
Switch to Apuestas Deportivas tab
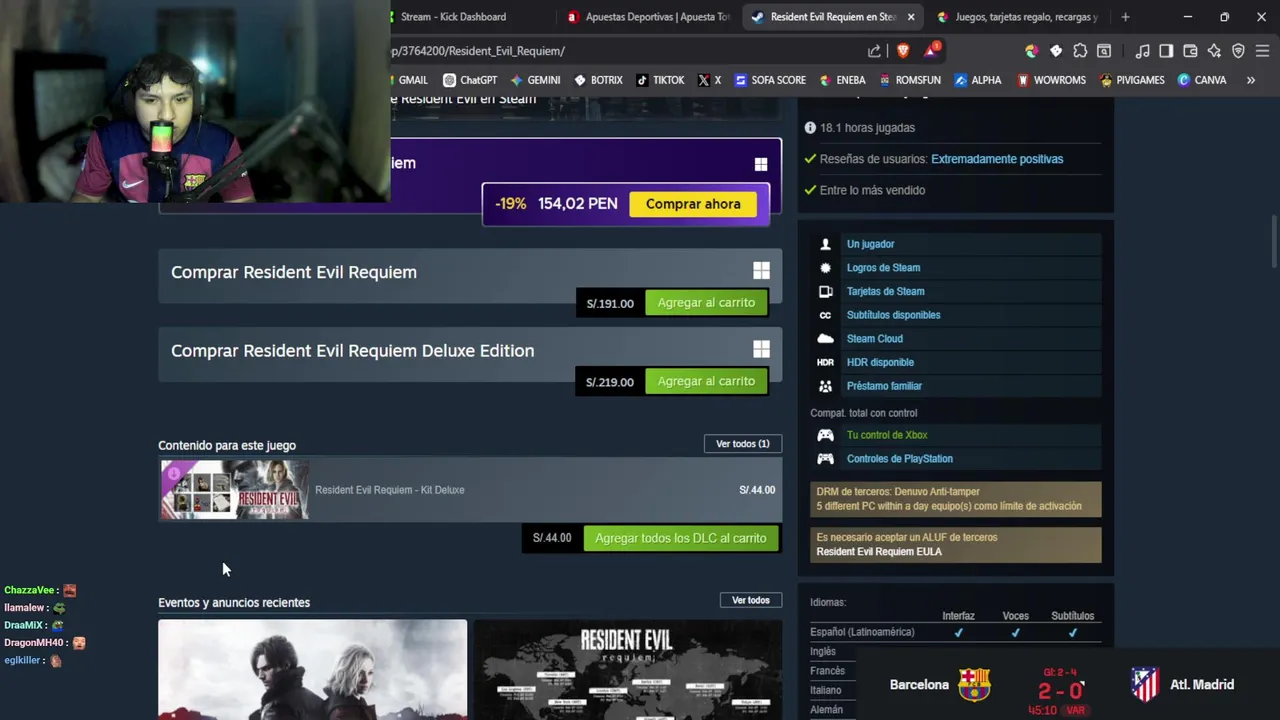pos(650,17)
